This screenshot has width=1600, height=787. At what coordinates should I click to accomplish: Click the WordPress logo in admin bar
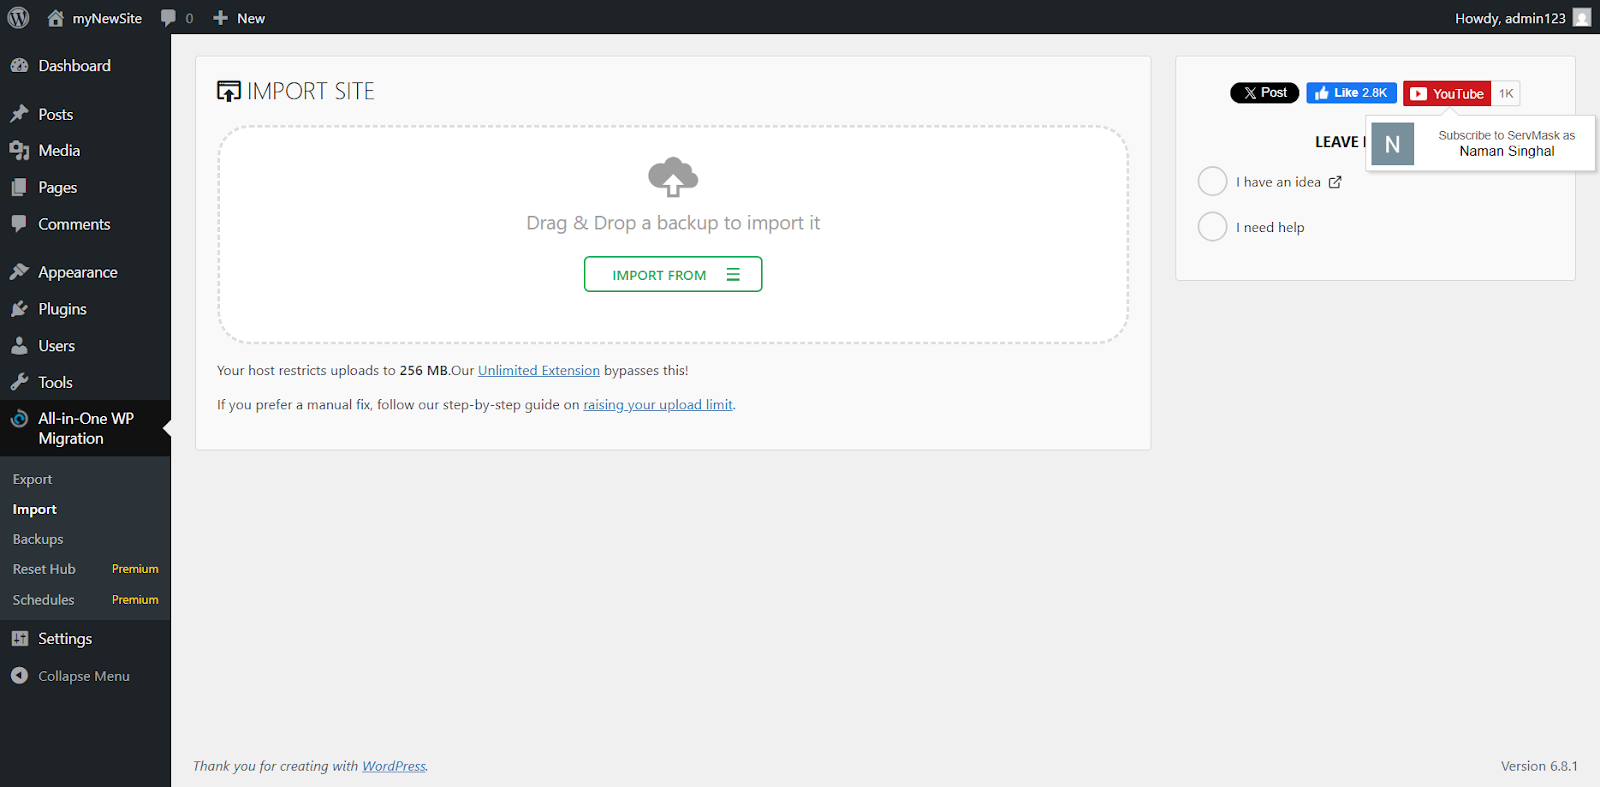(x=18, y=18)
